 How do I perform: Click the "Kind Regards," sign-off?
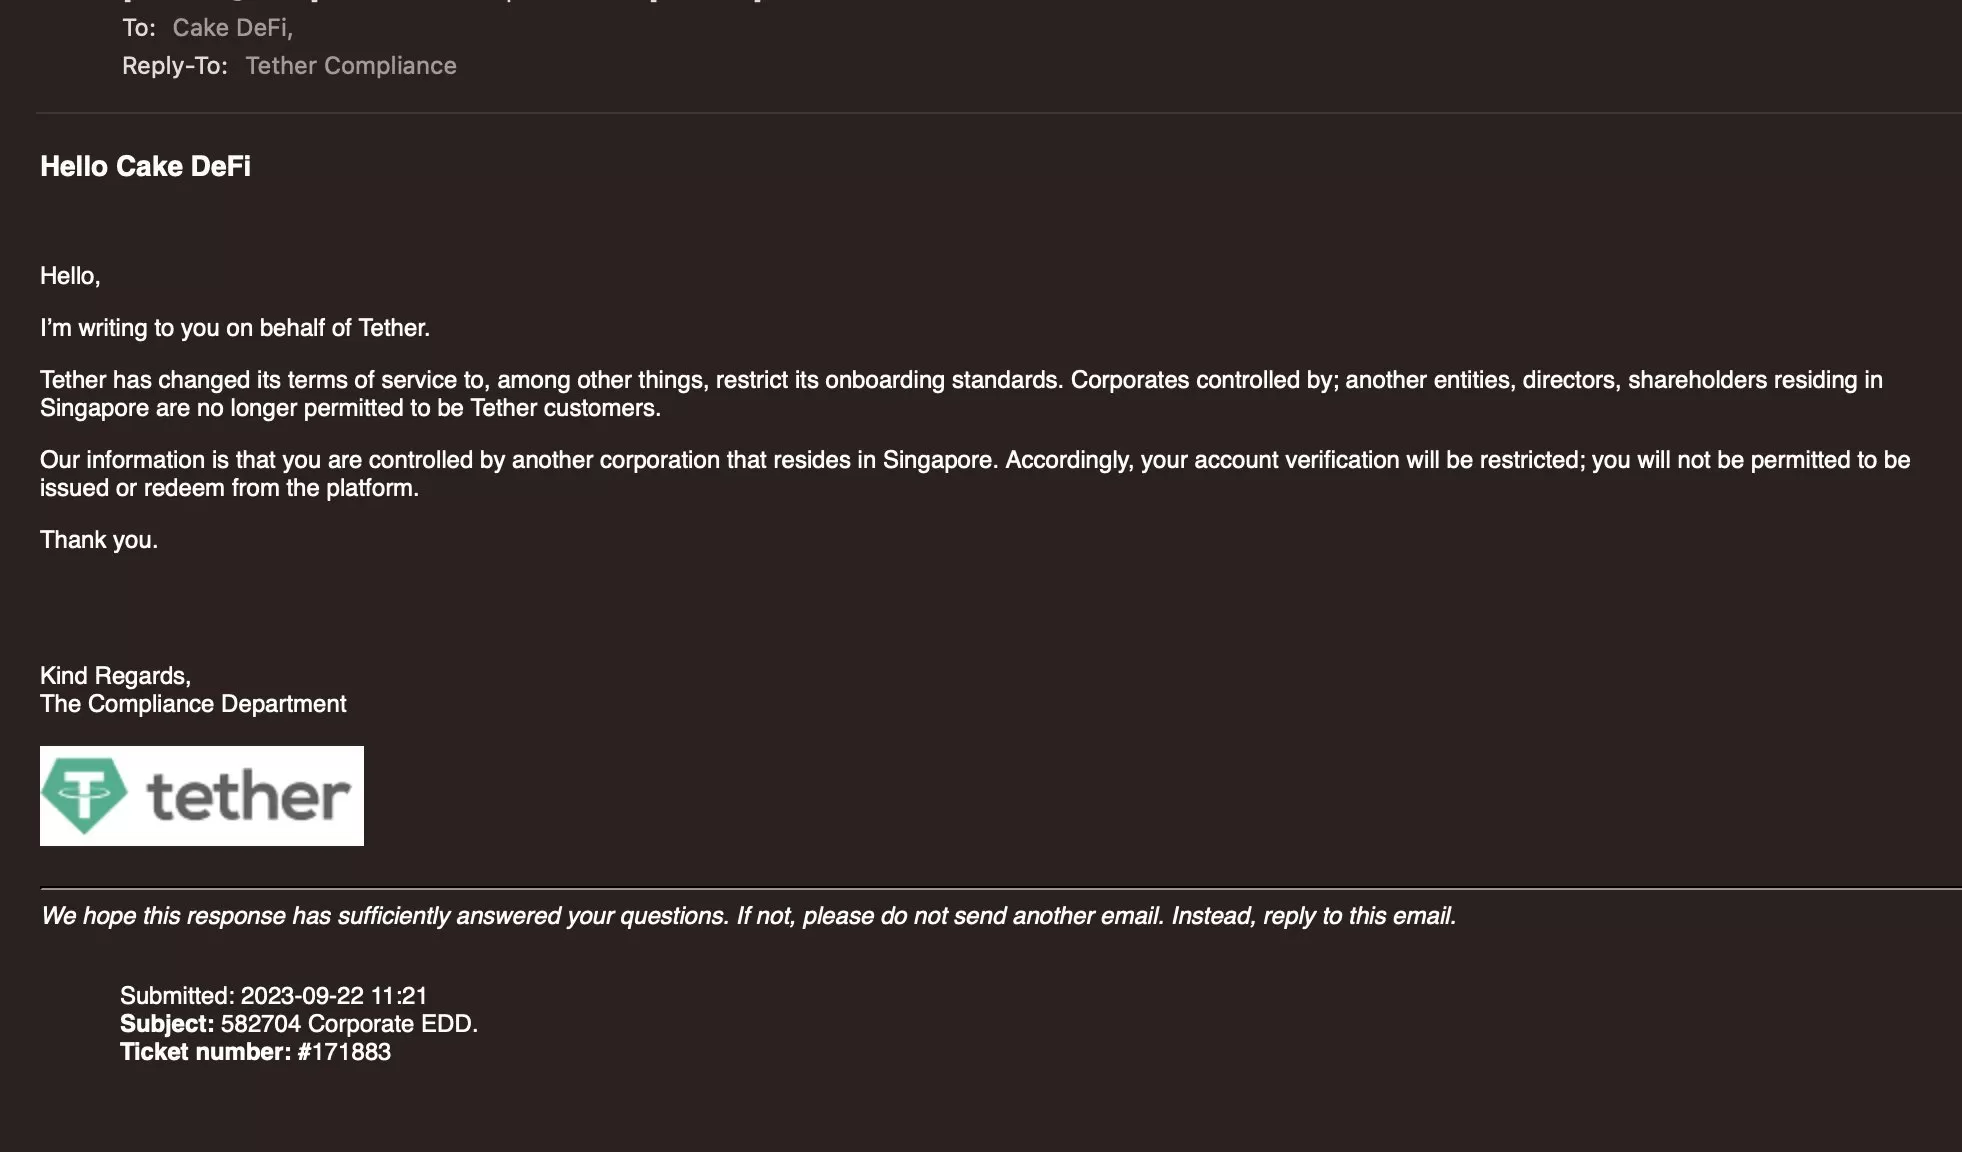click(x=115, y=676)
